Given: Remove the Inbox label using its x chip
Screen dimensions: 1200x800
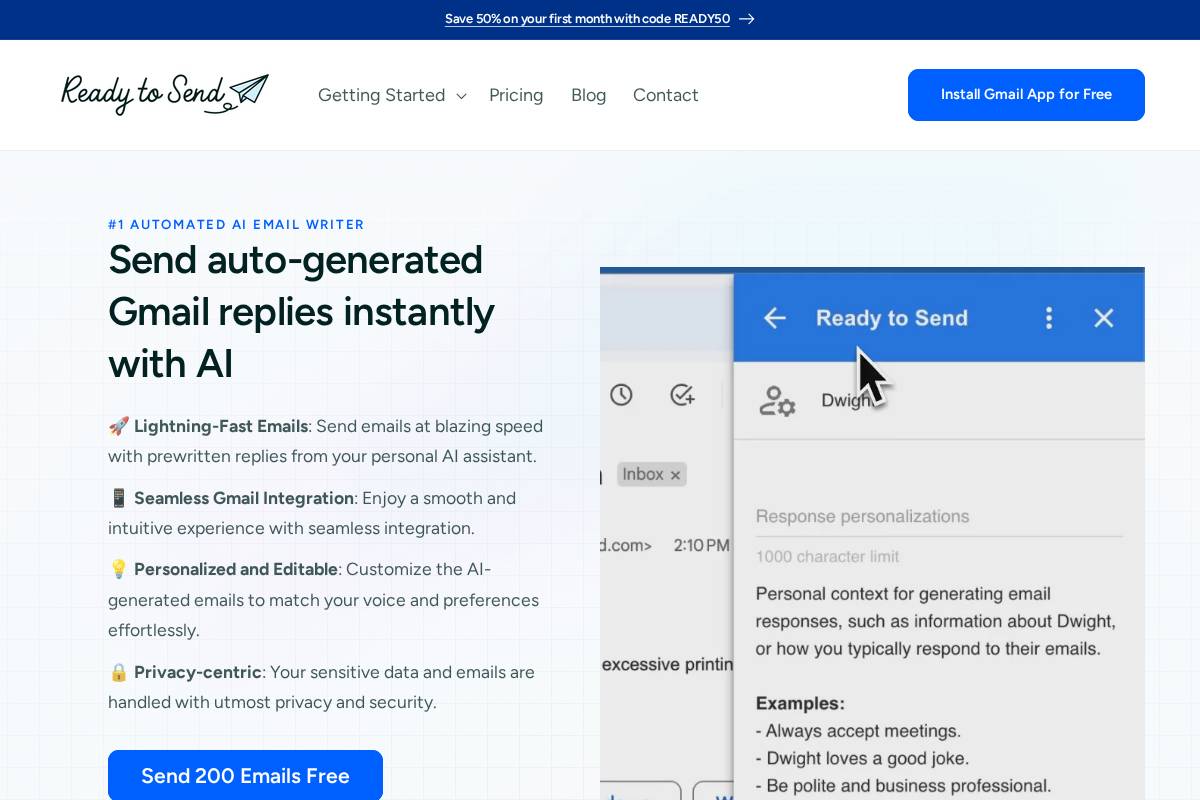Looking at the screenshot, I should point(675,474).
